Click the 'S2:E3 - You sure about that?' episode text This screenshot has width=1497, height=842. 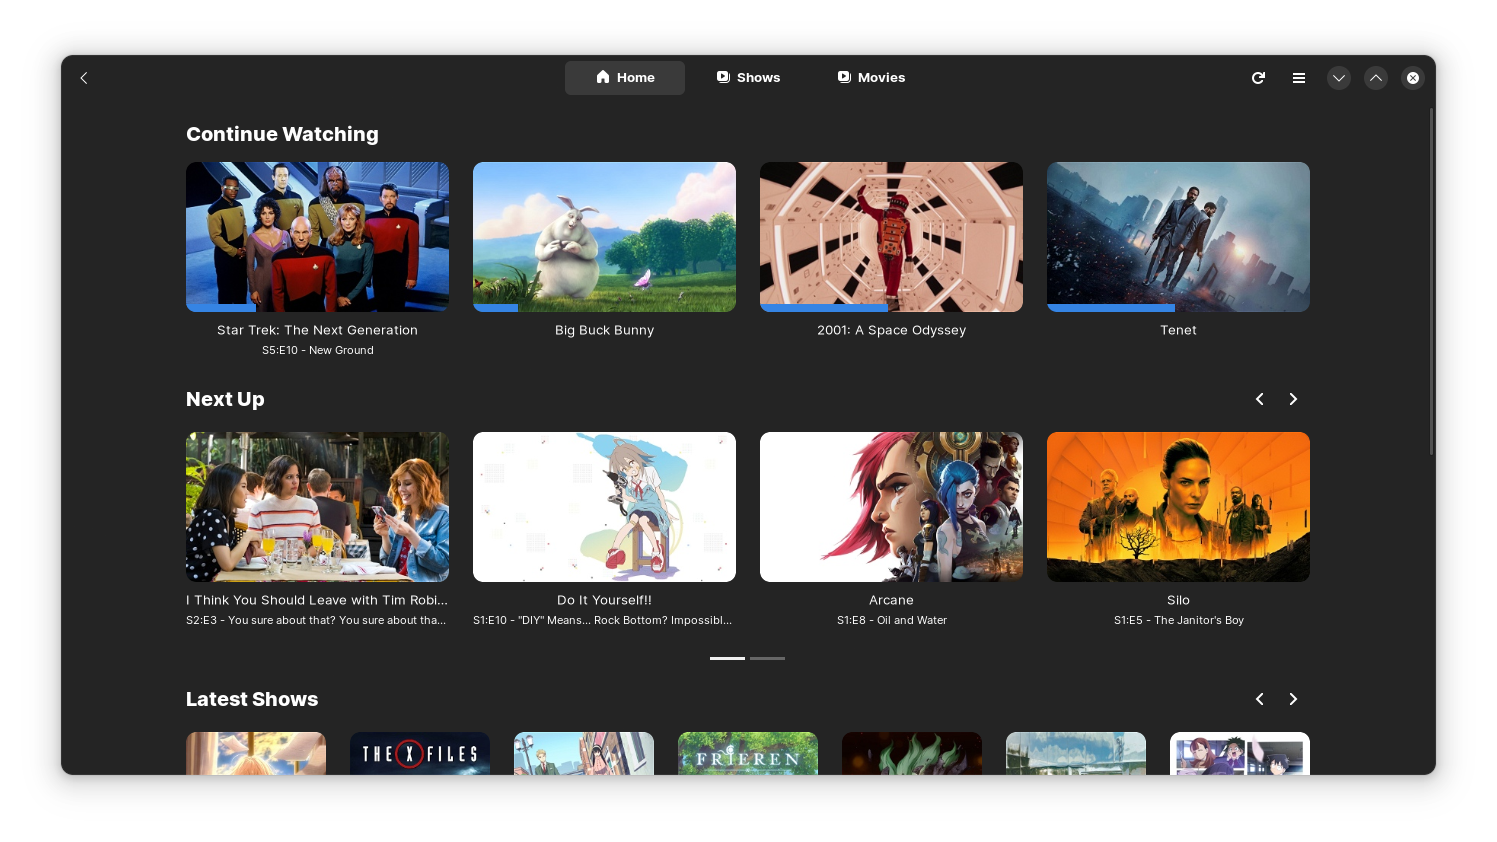click(x=317, y=620)
